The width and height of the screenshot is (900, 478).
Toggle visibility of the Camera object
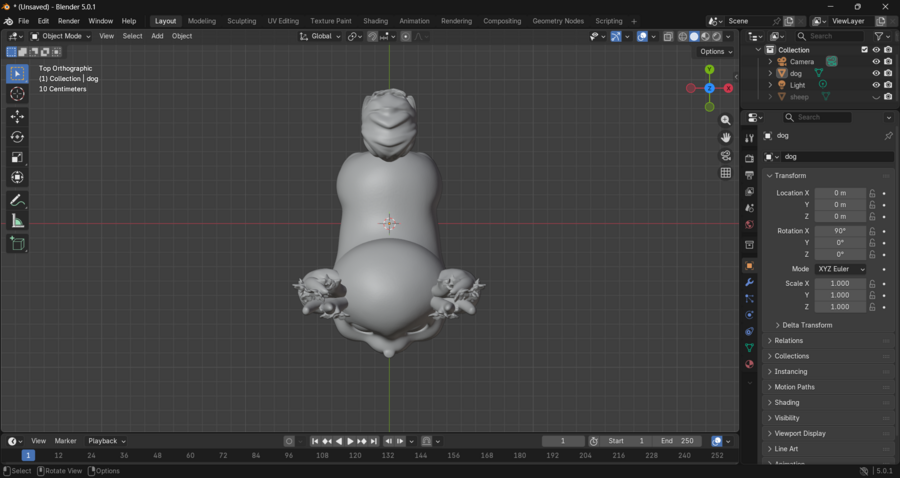[x=876, y=61]
